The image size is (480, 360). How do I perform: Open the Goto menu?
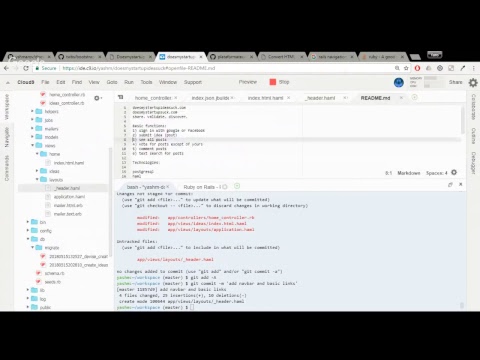coord(112,82)
